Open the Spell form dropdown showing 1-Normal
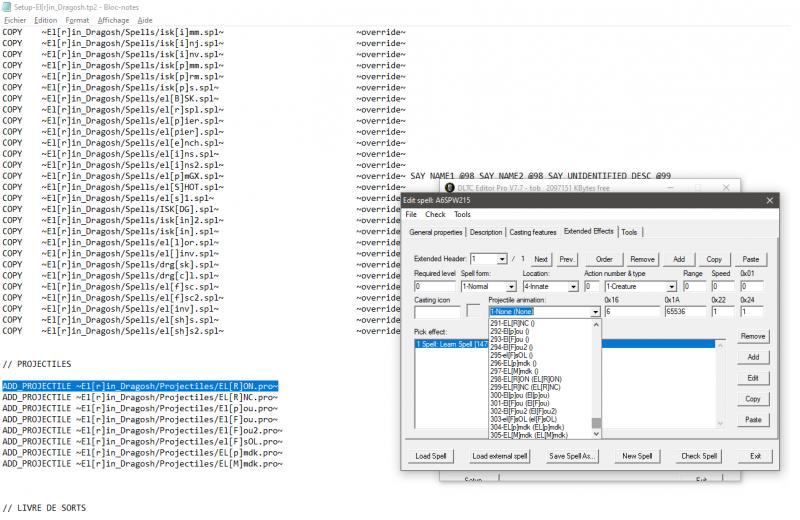 click(511, 287)
